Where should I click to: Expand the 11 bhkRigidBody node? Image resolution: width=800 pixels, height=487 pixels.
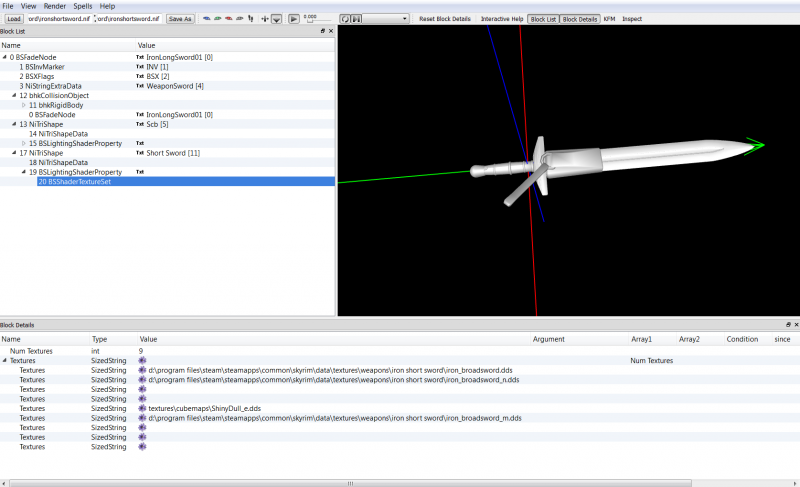[x=24, y=105]
